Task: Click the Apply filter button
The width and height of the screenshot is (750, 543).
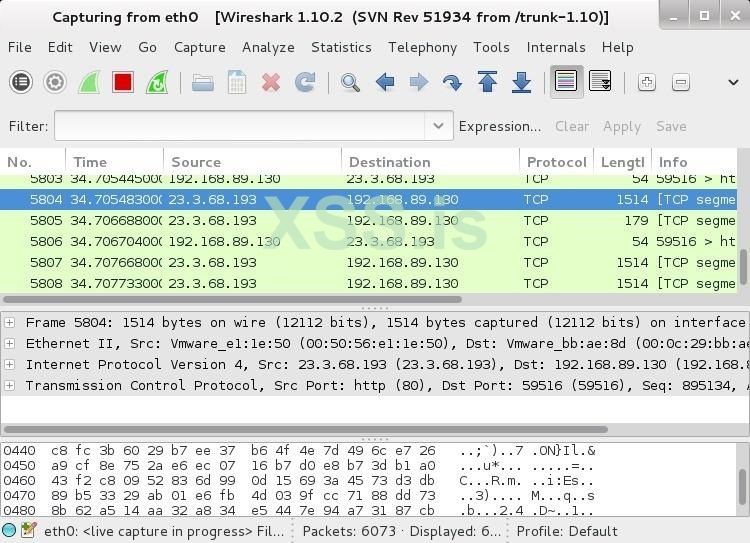Action: click(x=622, y=126)
